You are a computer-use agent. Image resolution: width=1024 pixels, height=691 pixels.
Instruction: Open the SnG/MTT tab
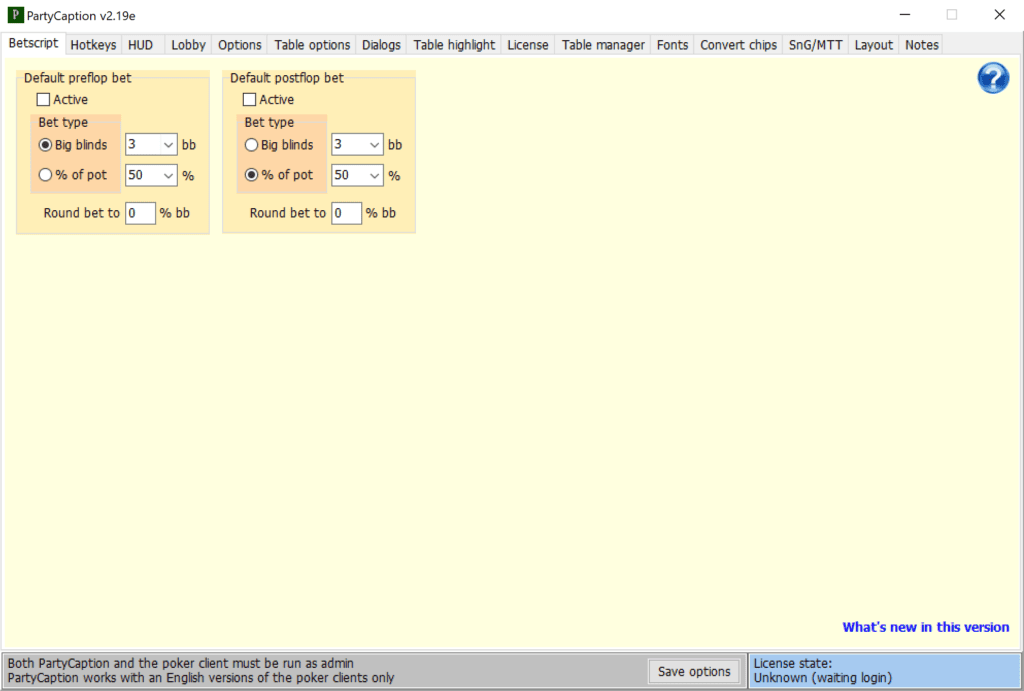click(x=816, y=44)
